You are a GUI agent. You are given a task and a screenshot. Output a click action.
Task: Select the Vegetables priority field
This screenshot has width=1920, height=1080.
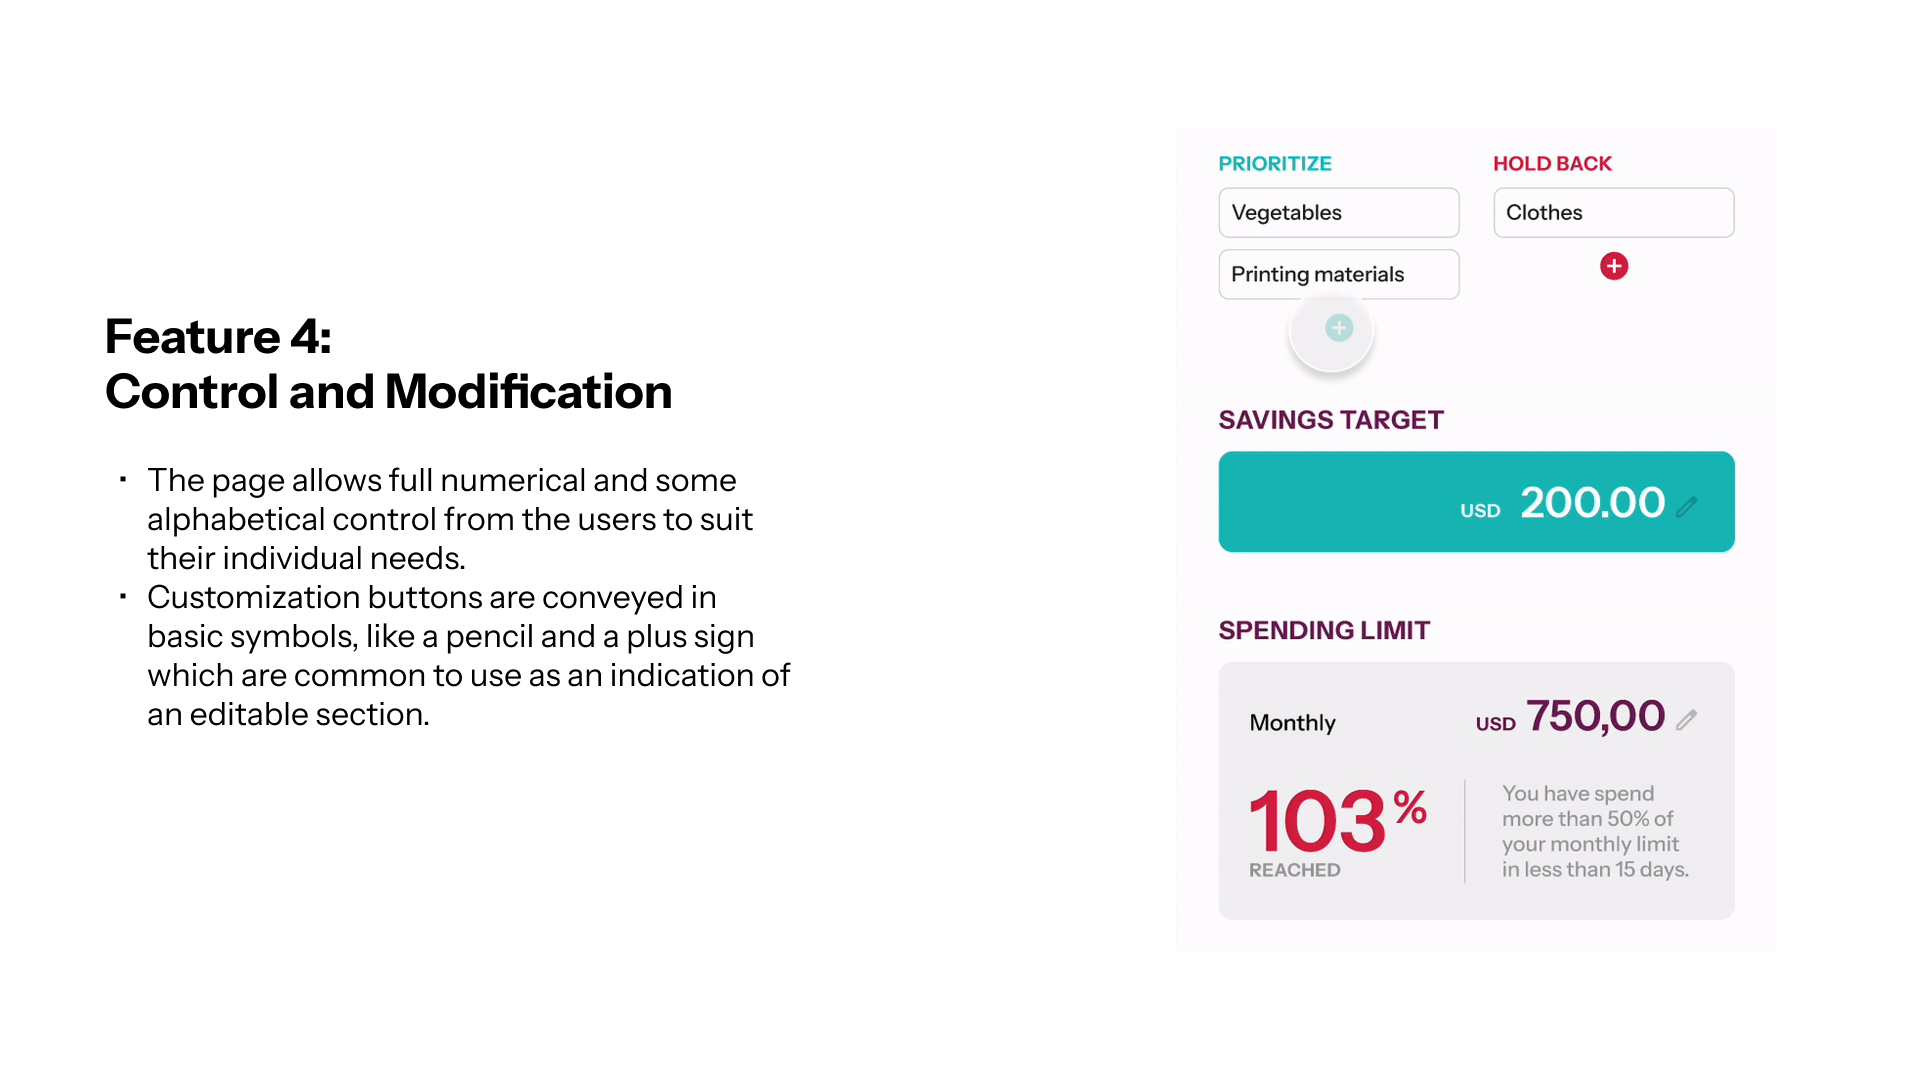tap(1338, 213)
